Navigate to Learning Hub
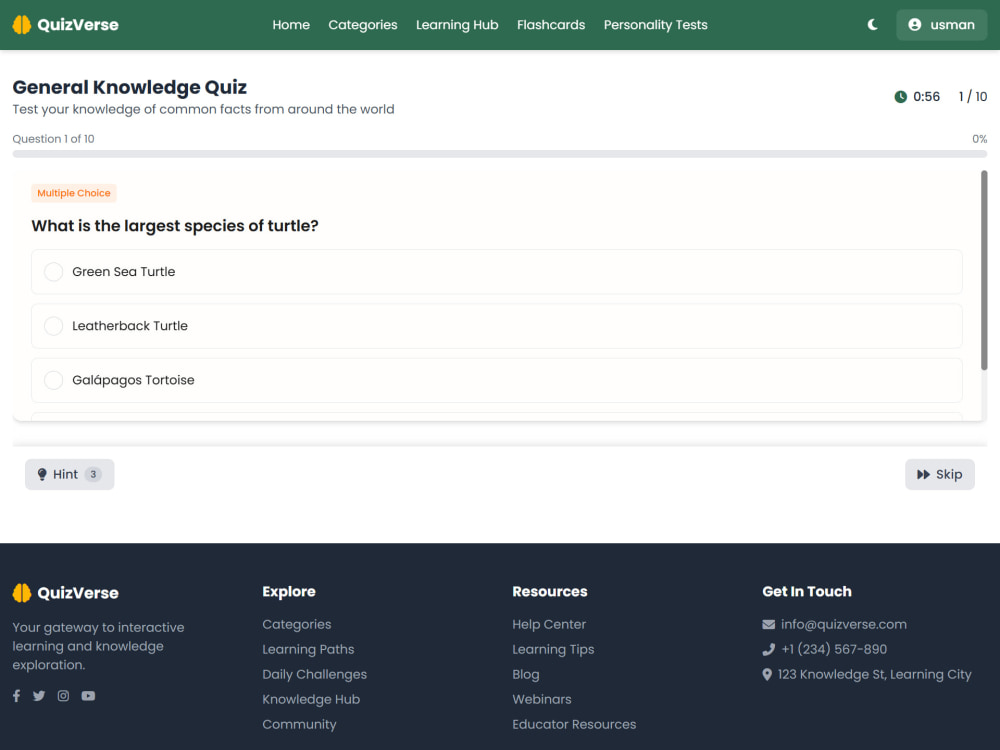 click(x=457, y=25)
